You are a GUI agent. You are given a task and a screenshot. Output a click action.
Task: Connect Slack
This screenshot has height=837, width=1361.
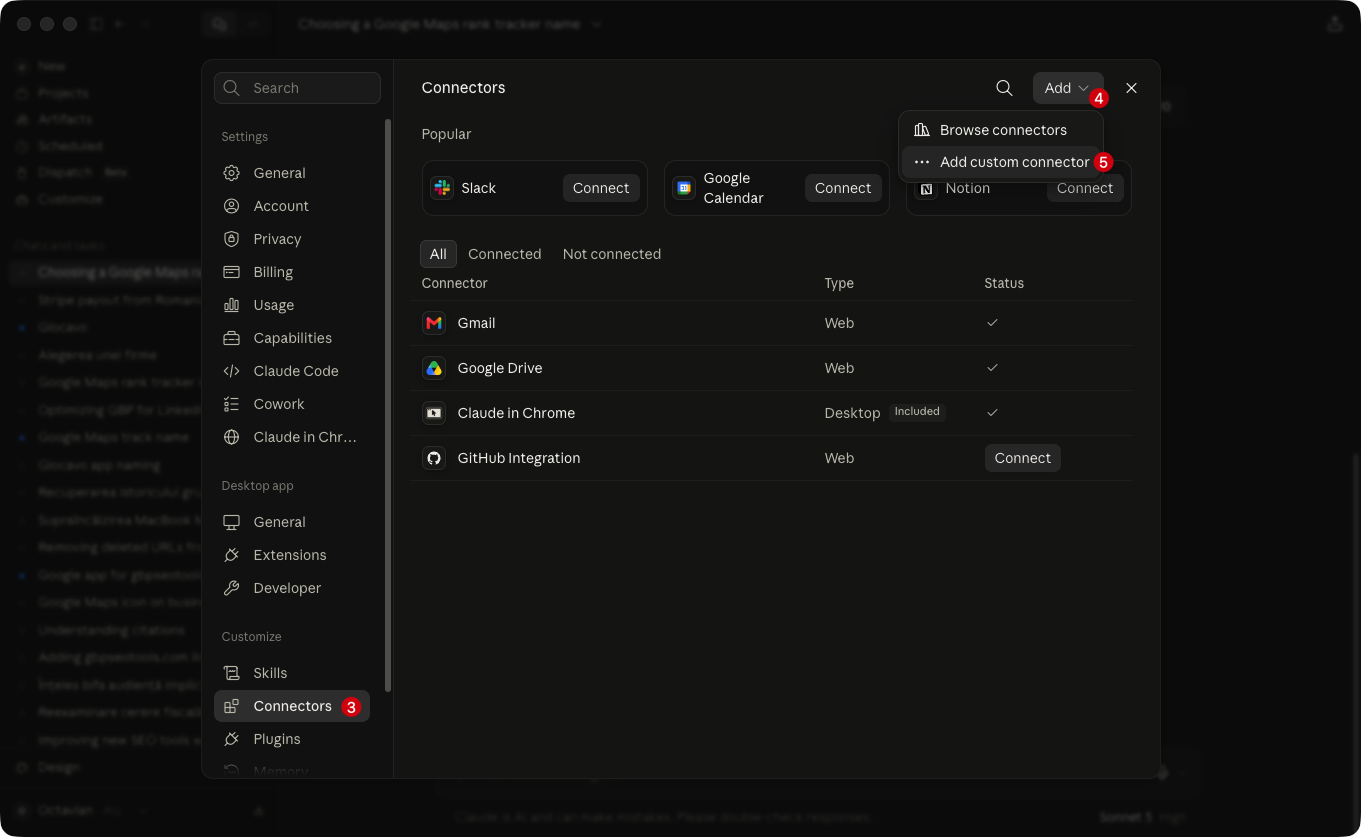[601, 188]
